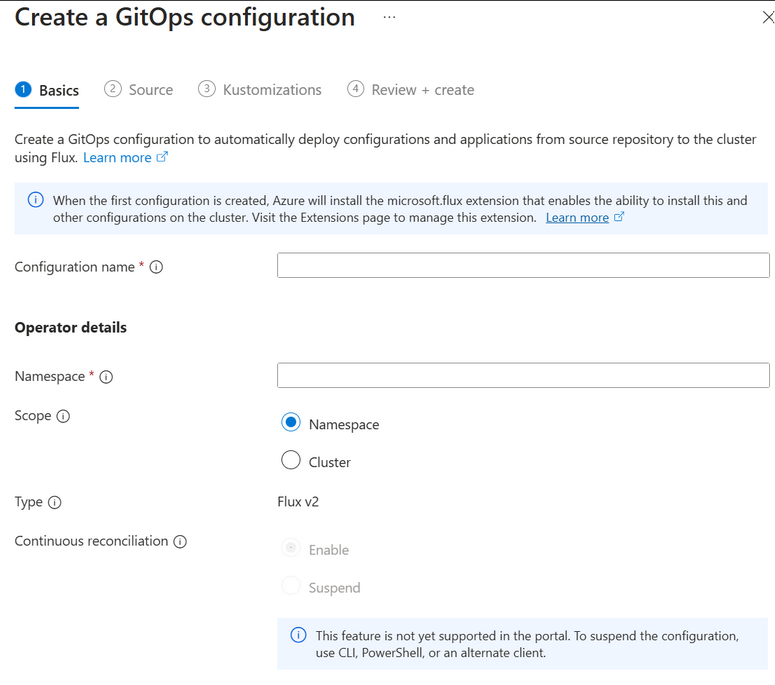Click the Namespace input field
This screenshot has width=775, height=685.
[523, 375]
